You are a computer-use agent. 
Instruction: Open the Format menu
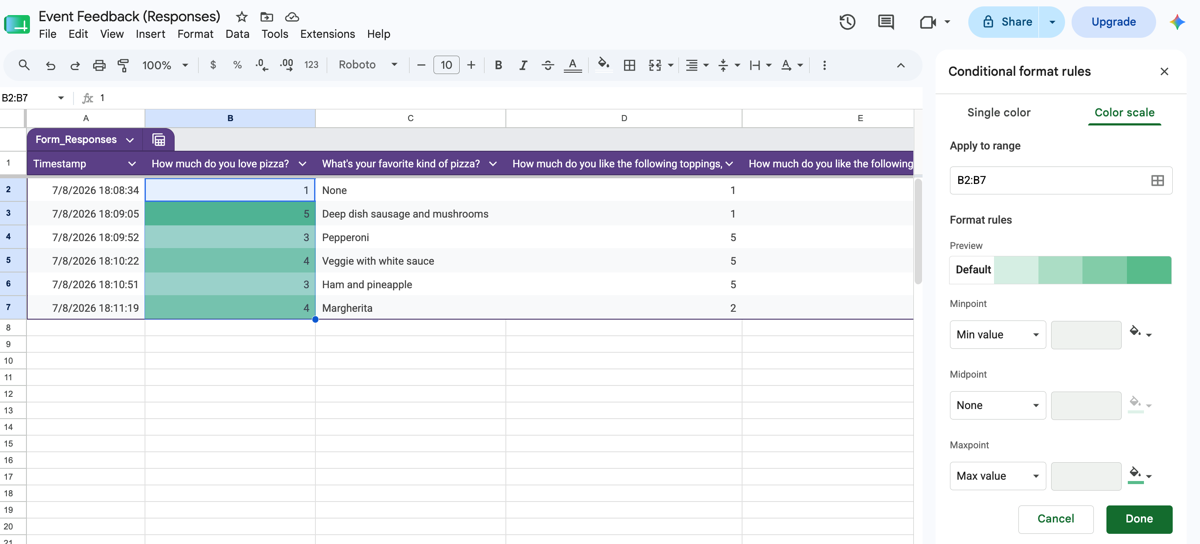point(195,34)
